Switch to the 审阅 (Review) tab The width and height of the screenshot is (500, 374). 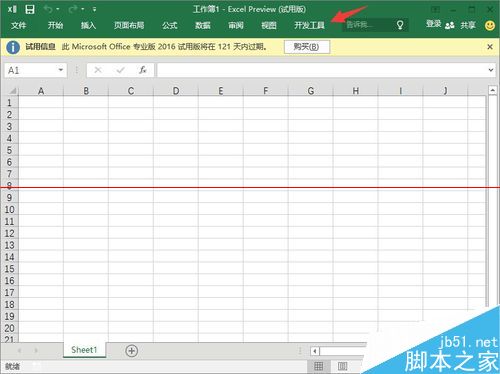point(236,25)
